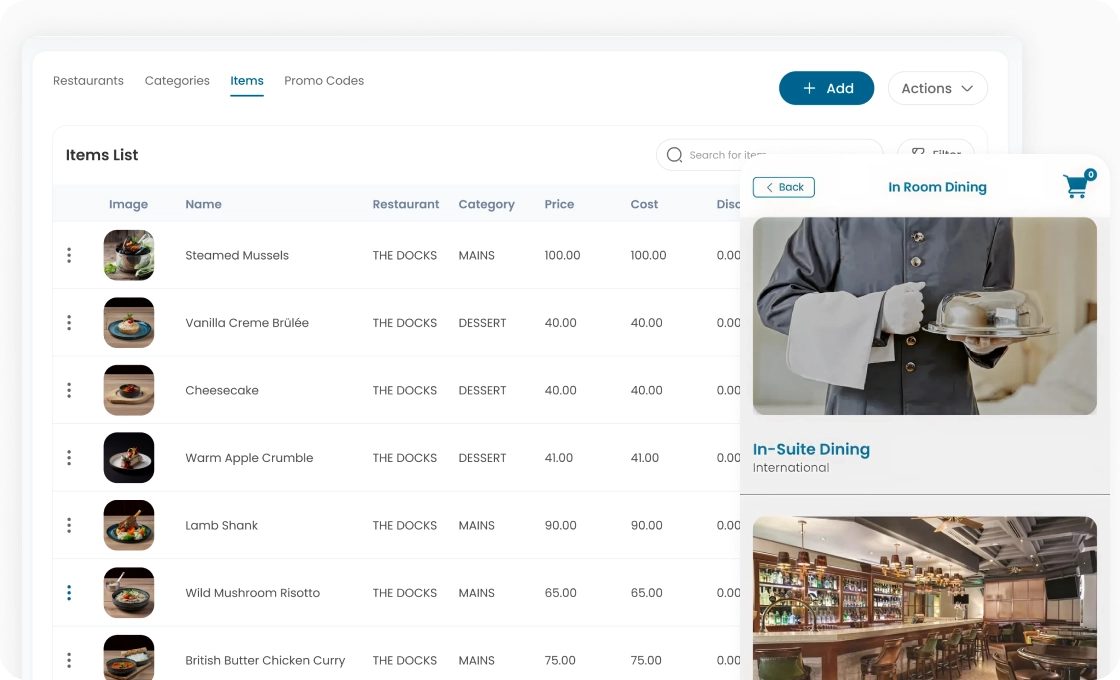Select the In-Suite Dining restaurant image
Image resolution: width=1120 pixels, height=680 pixels.
924,316
